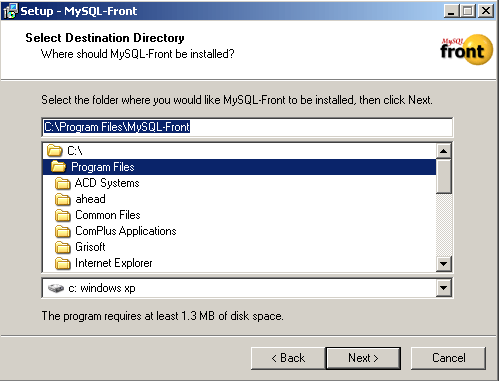Image resolution: width=499 pixels, height=381 pixels.
Task: Click the ACD Systems folder icon
Action: (63, 183)
